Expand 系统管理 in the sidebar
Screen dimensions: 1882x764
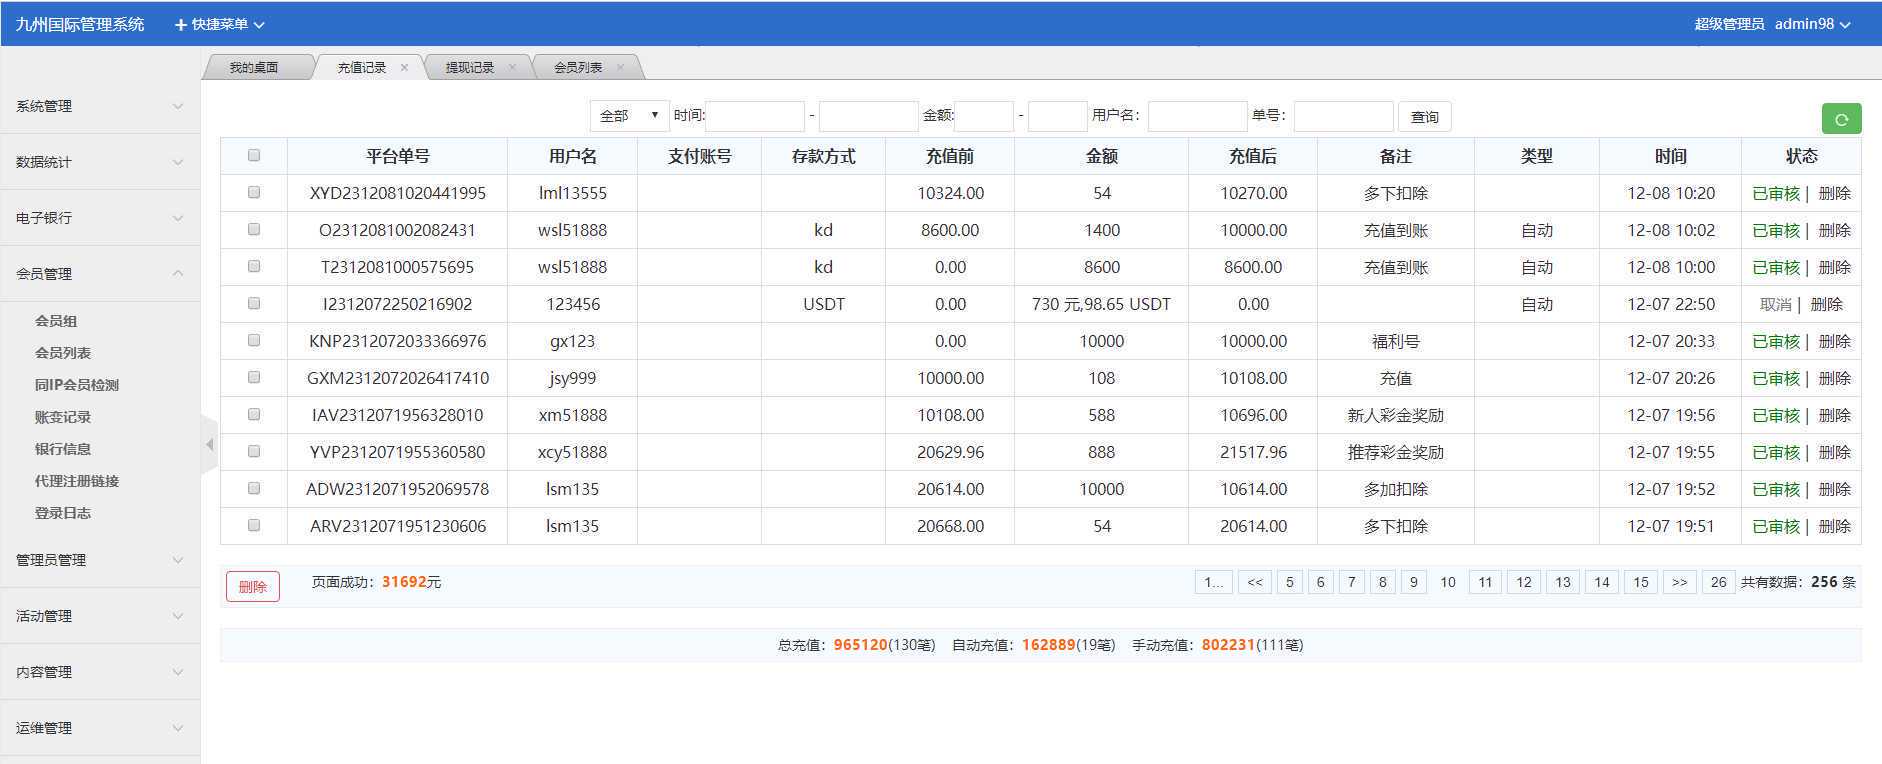click(100, 106)
